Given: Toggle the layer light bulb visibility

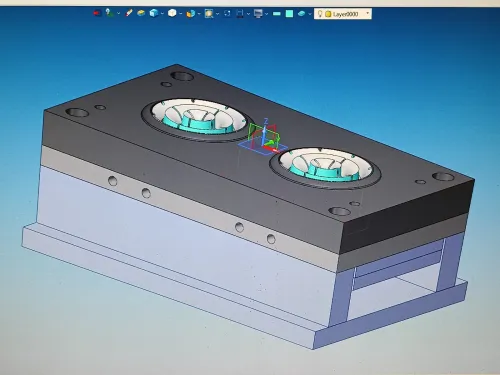Looking at the screenshot, I should click(320, 14).
